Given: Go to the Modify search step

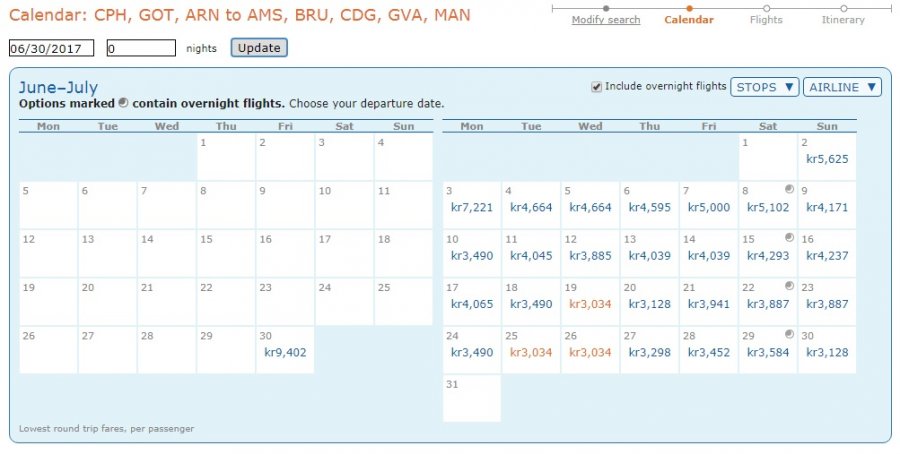Looking at the screenshot, I should (606, 20).
